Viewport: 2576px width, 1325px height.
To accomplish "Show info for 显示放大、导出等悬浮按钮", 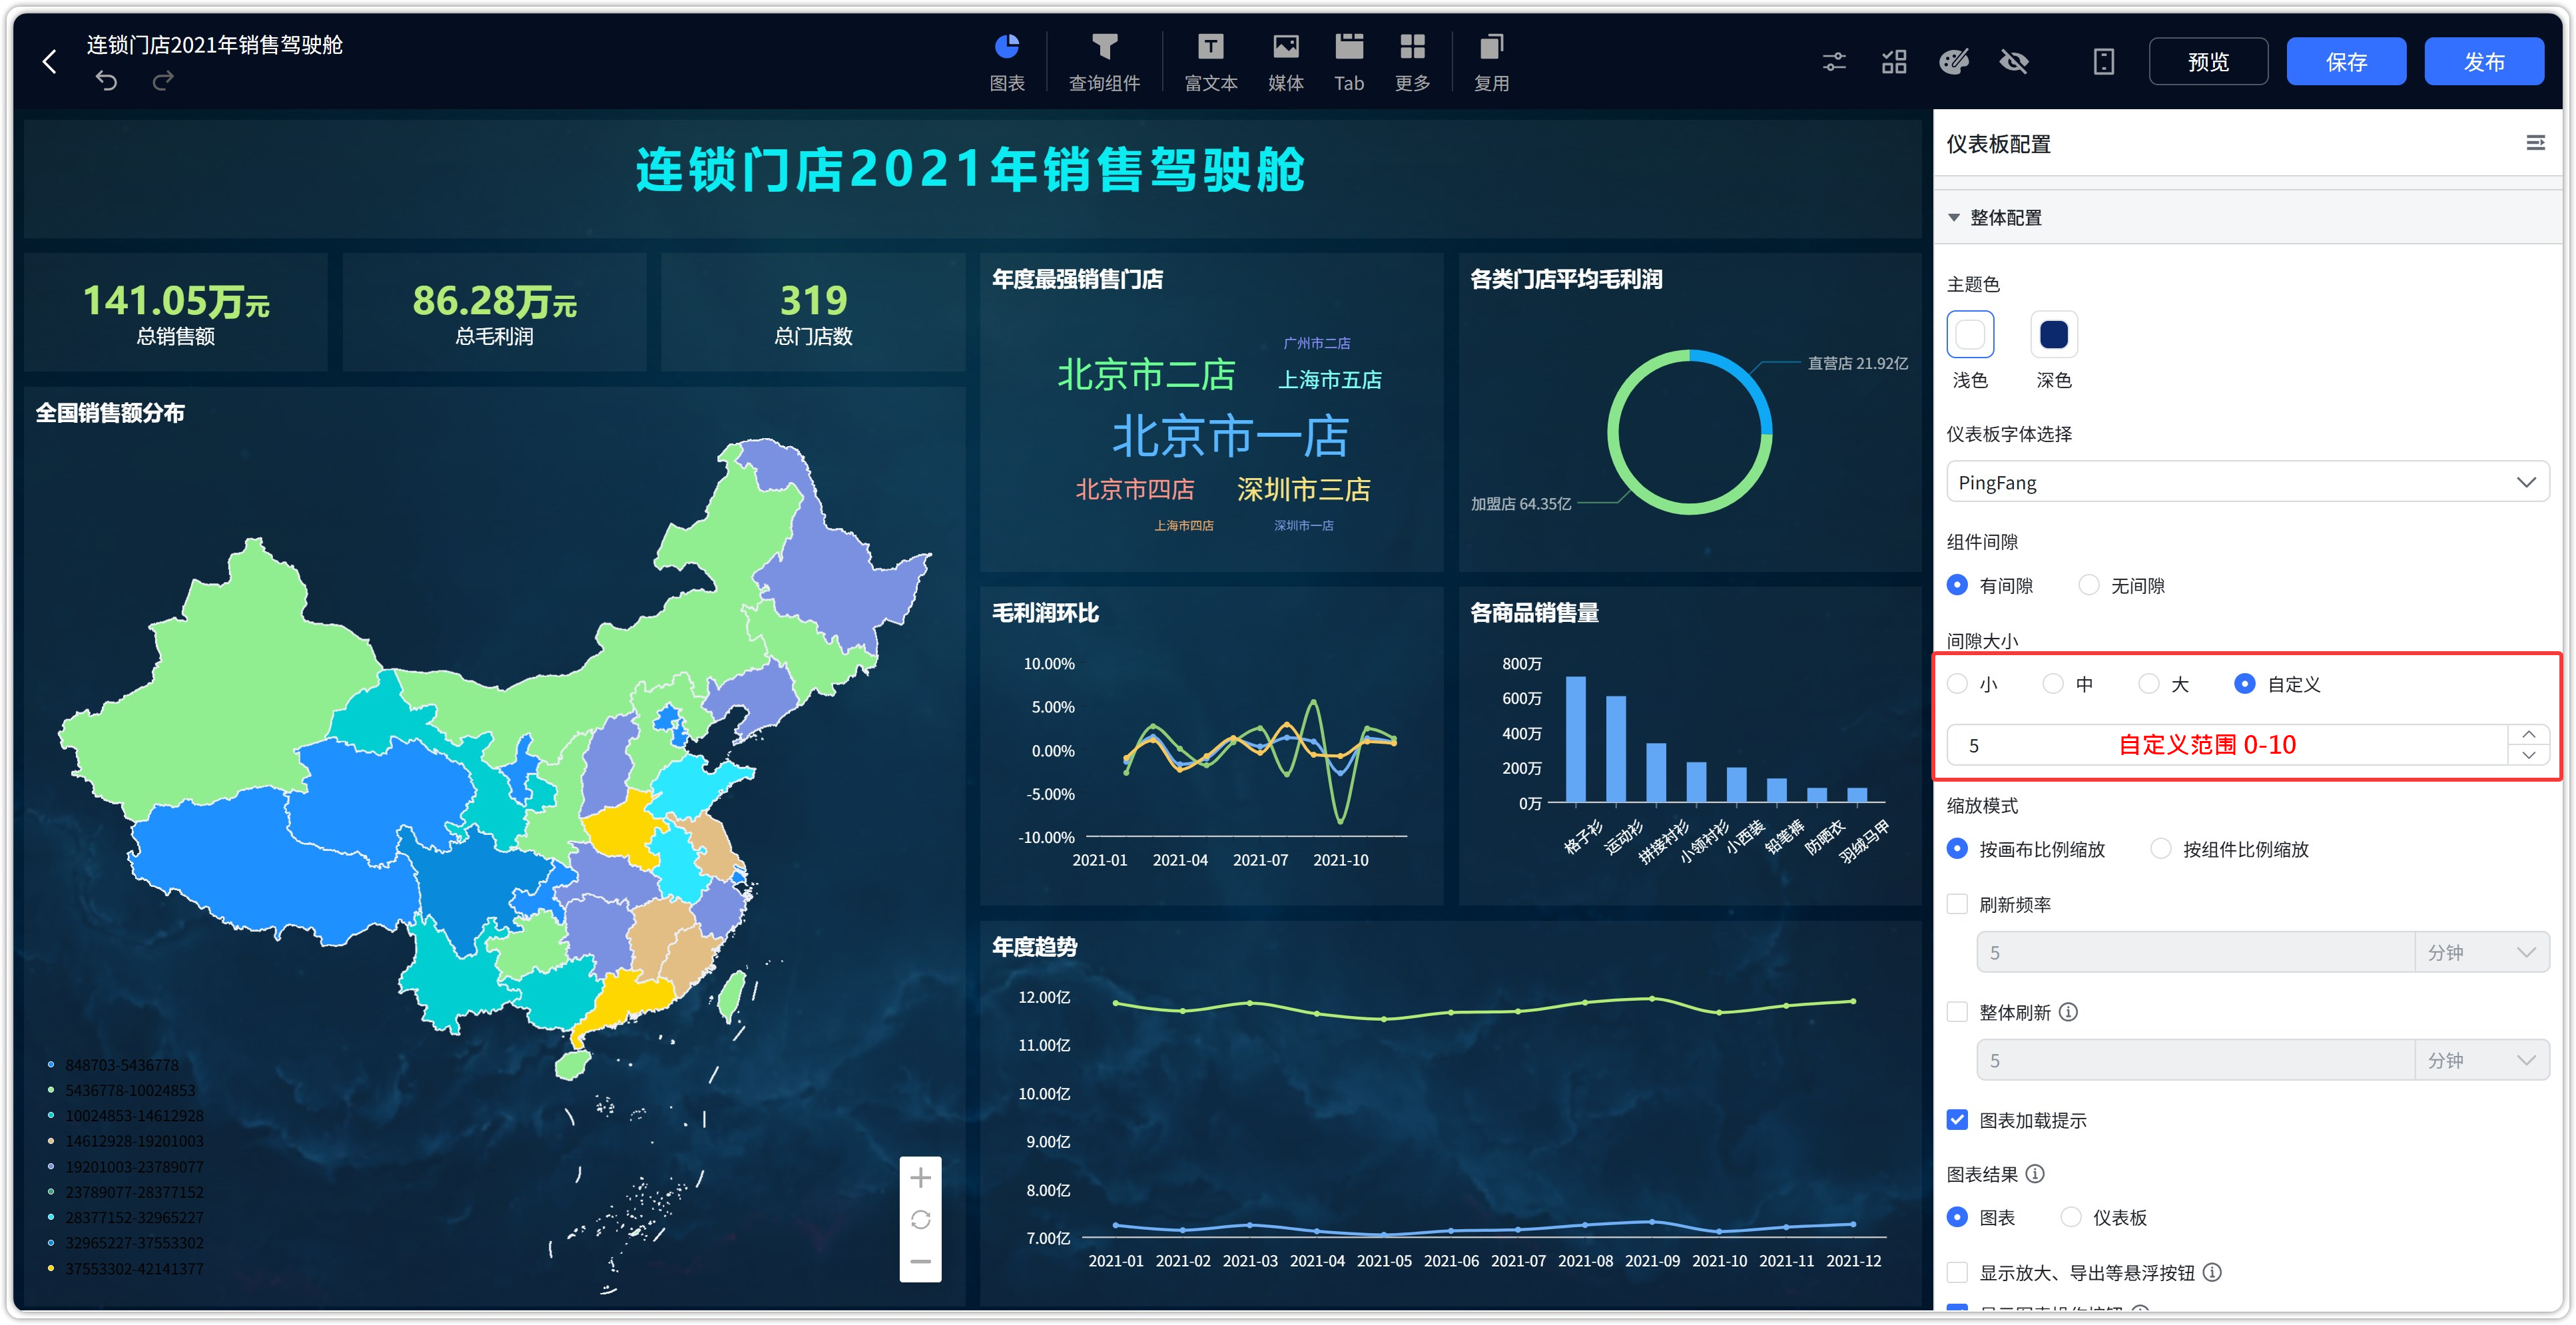I will click(2213, 1272).
